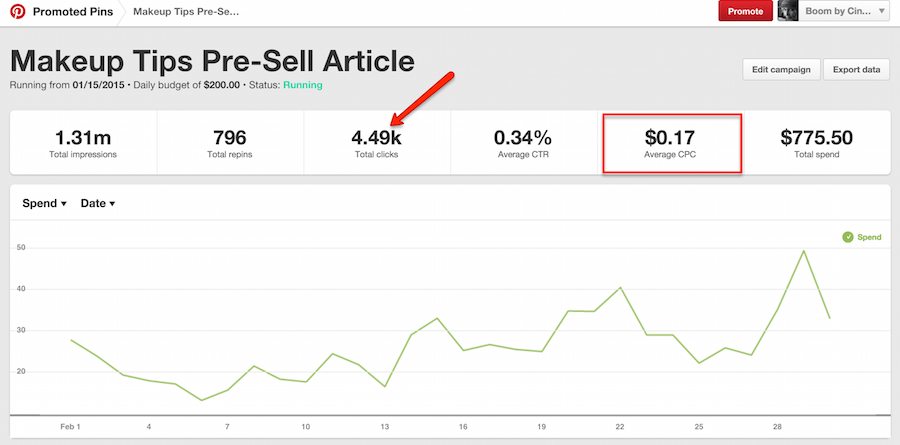Open Edit campaign
Viewport: 900px width, 445px height.
tap(781, 69)
